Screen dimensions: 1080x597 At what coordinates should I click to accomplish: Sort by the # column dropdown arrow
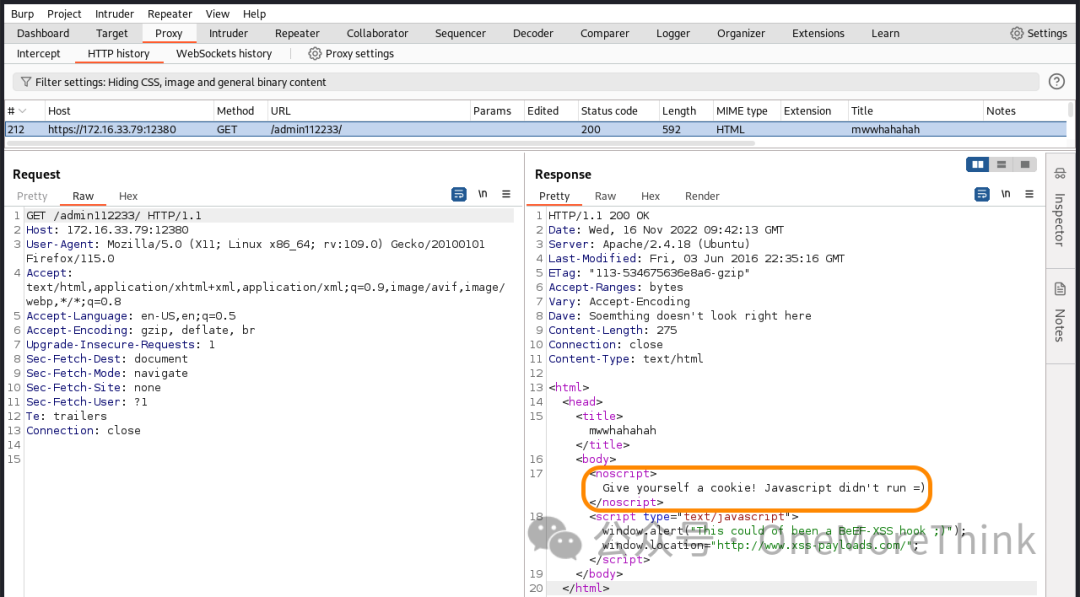pyautogui.click(x=23, y=111)
